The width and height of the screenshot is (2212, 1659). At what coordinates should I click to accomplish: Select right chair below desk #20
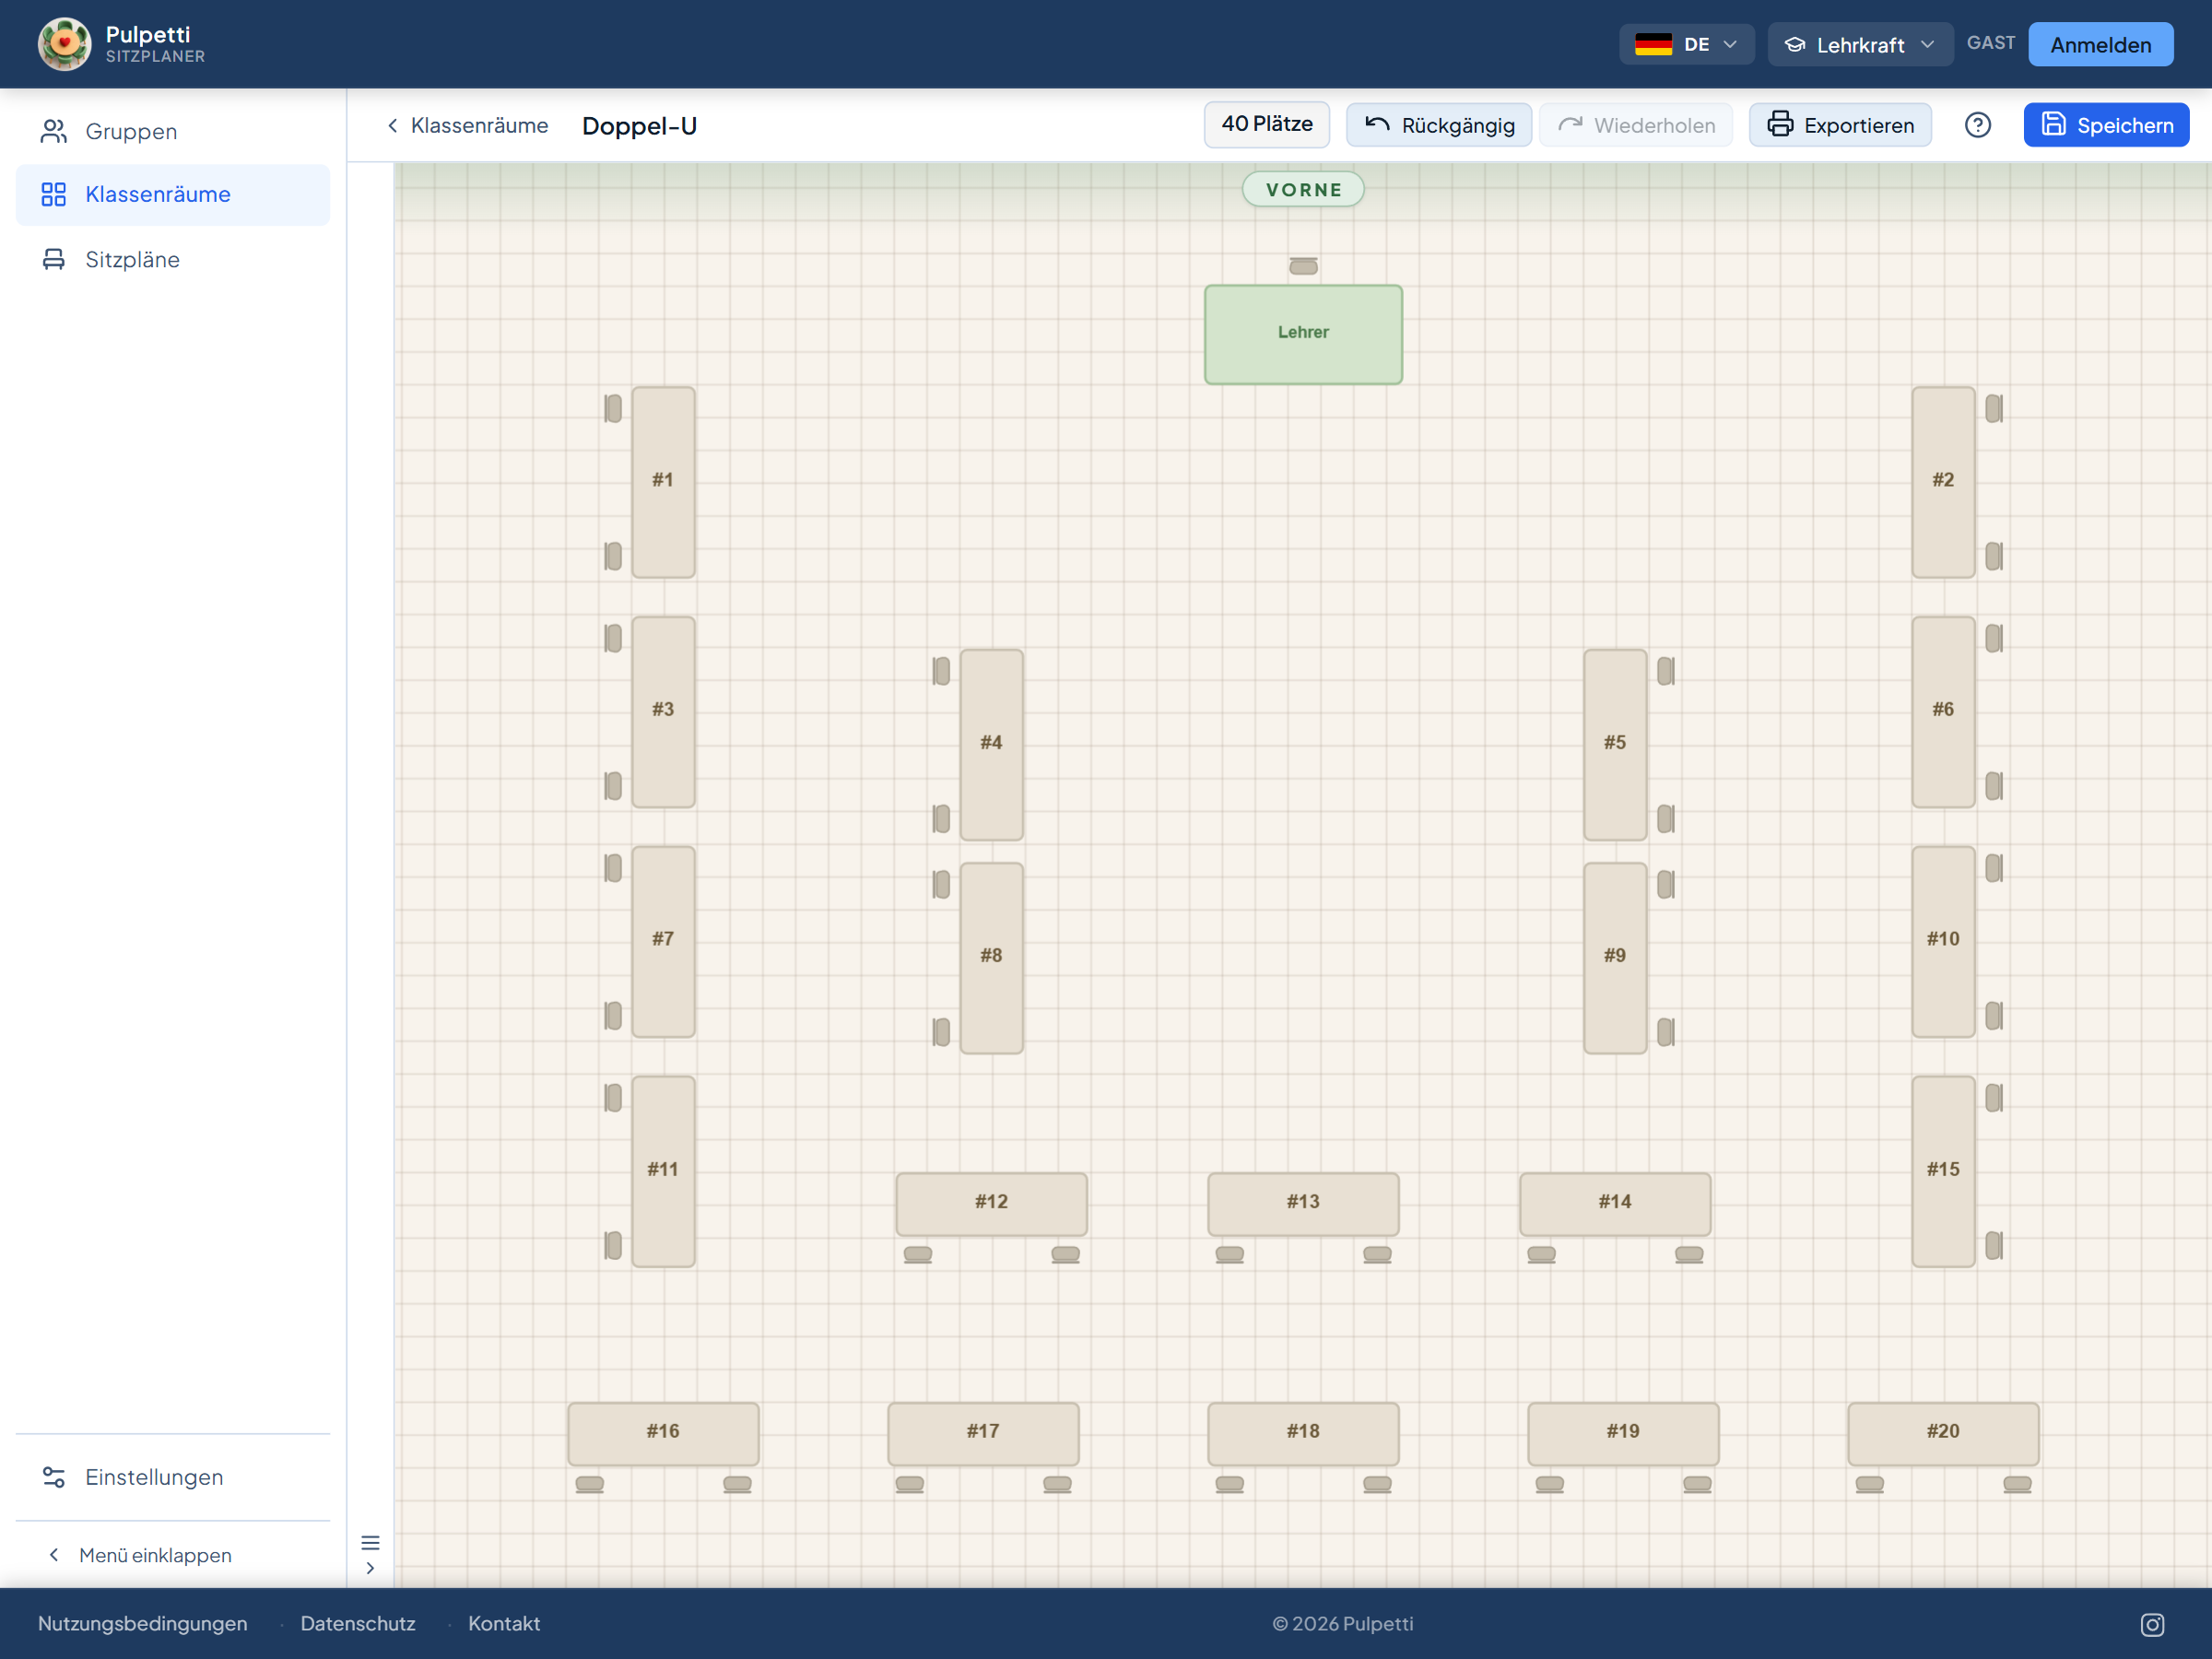click(x=2017, y=1484)
